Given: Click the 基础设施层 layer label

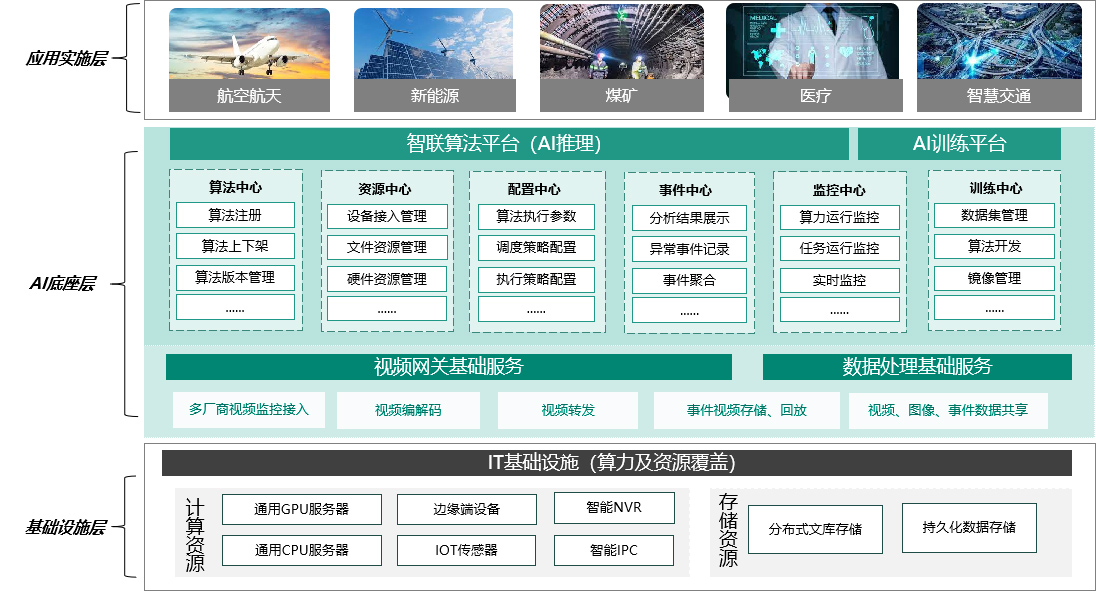Looking at the screenshot, I should tap(66, 528).
